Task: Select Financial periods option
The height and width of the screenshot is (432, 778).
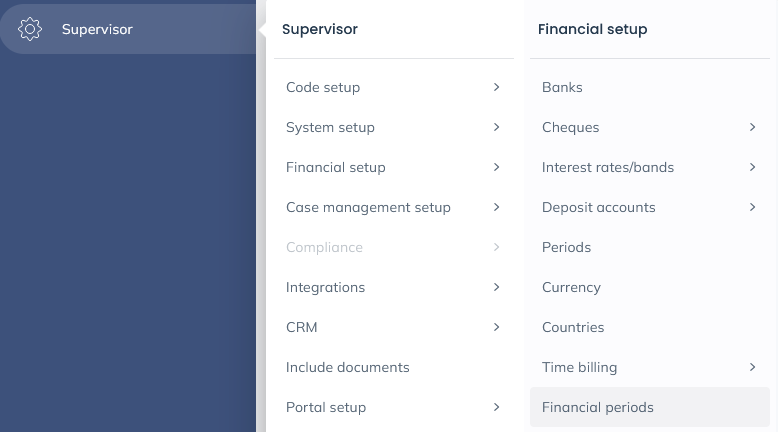Action: (x=598, y=407)
